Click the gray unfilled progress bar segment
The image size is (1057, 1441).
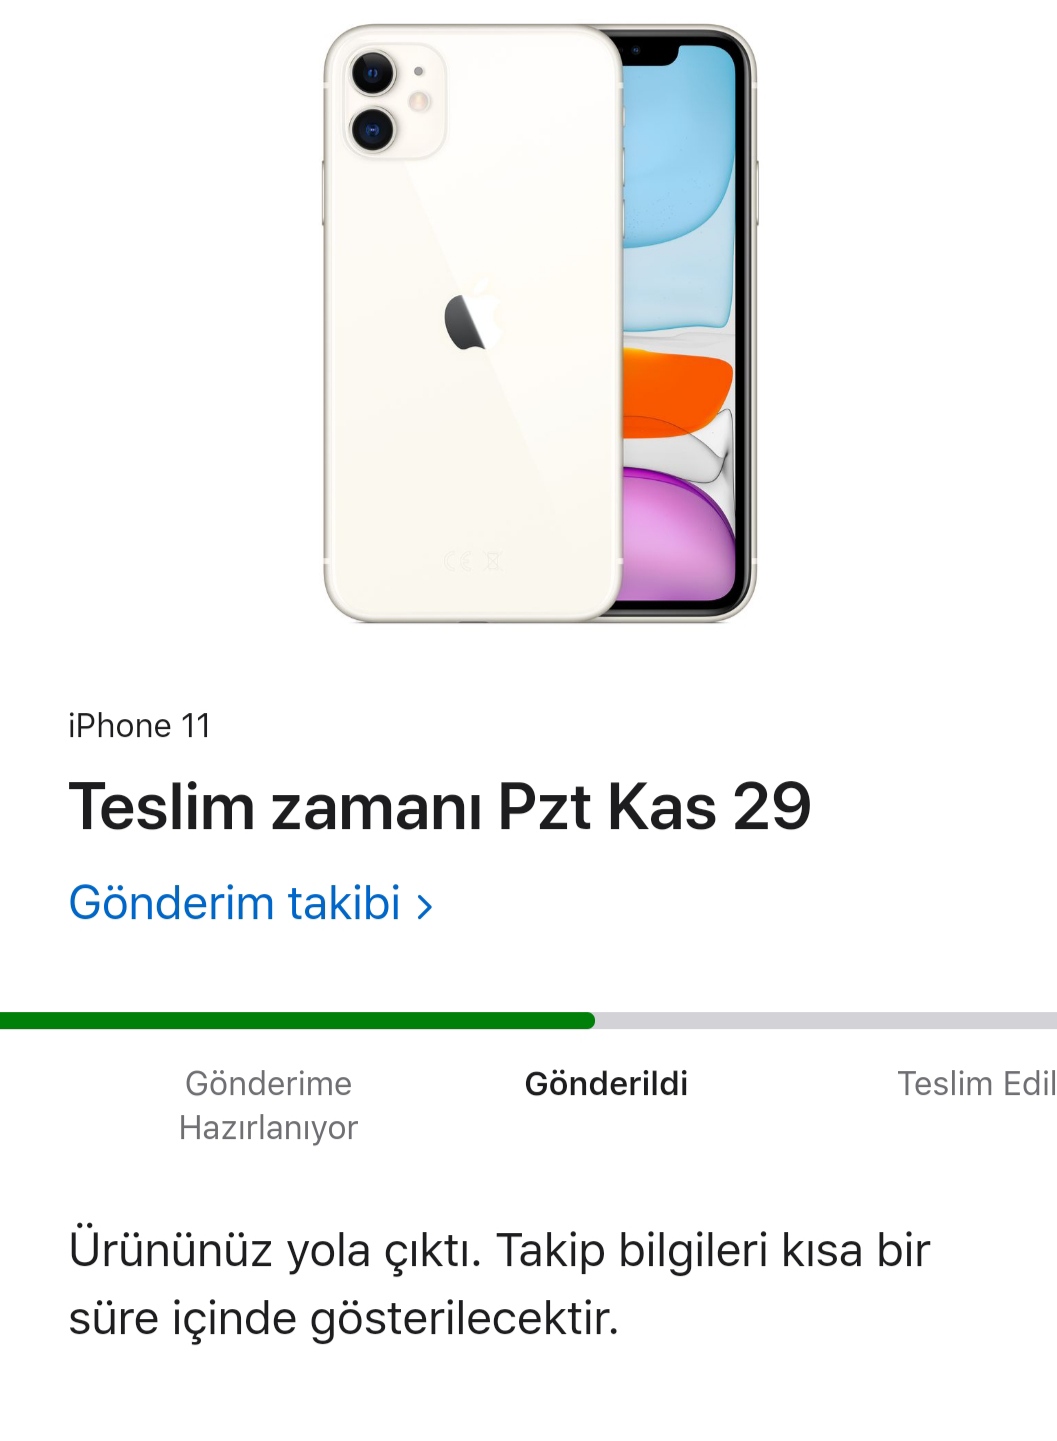826,1021
